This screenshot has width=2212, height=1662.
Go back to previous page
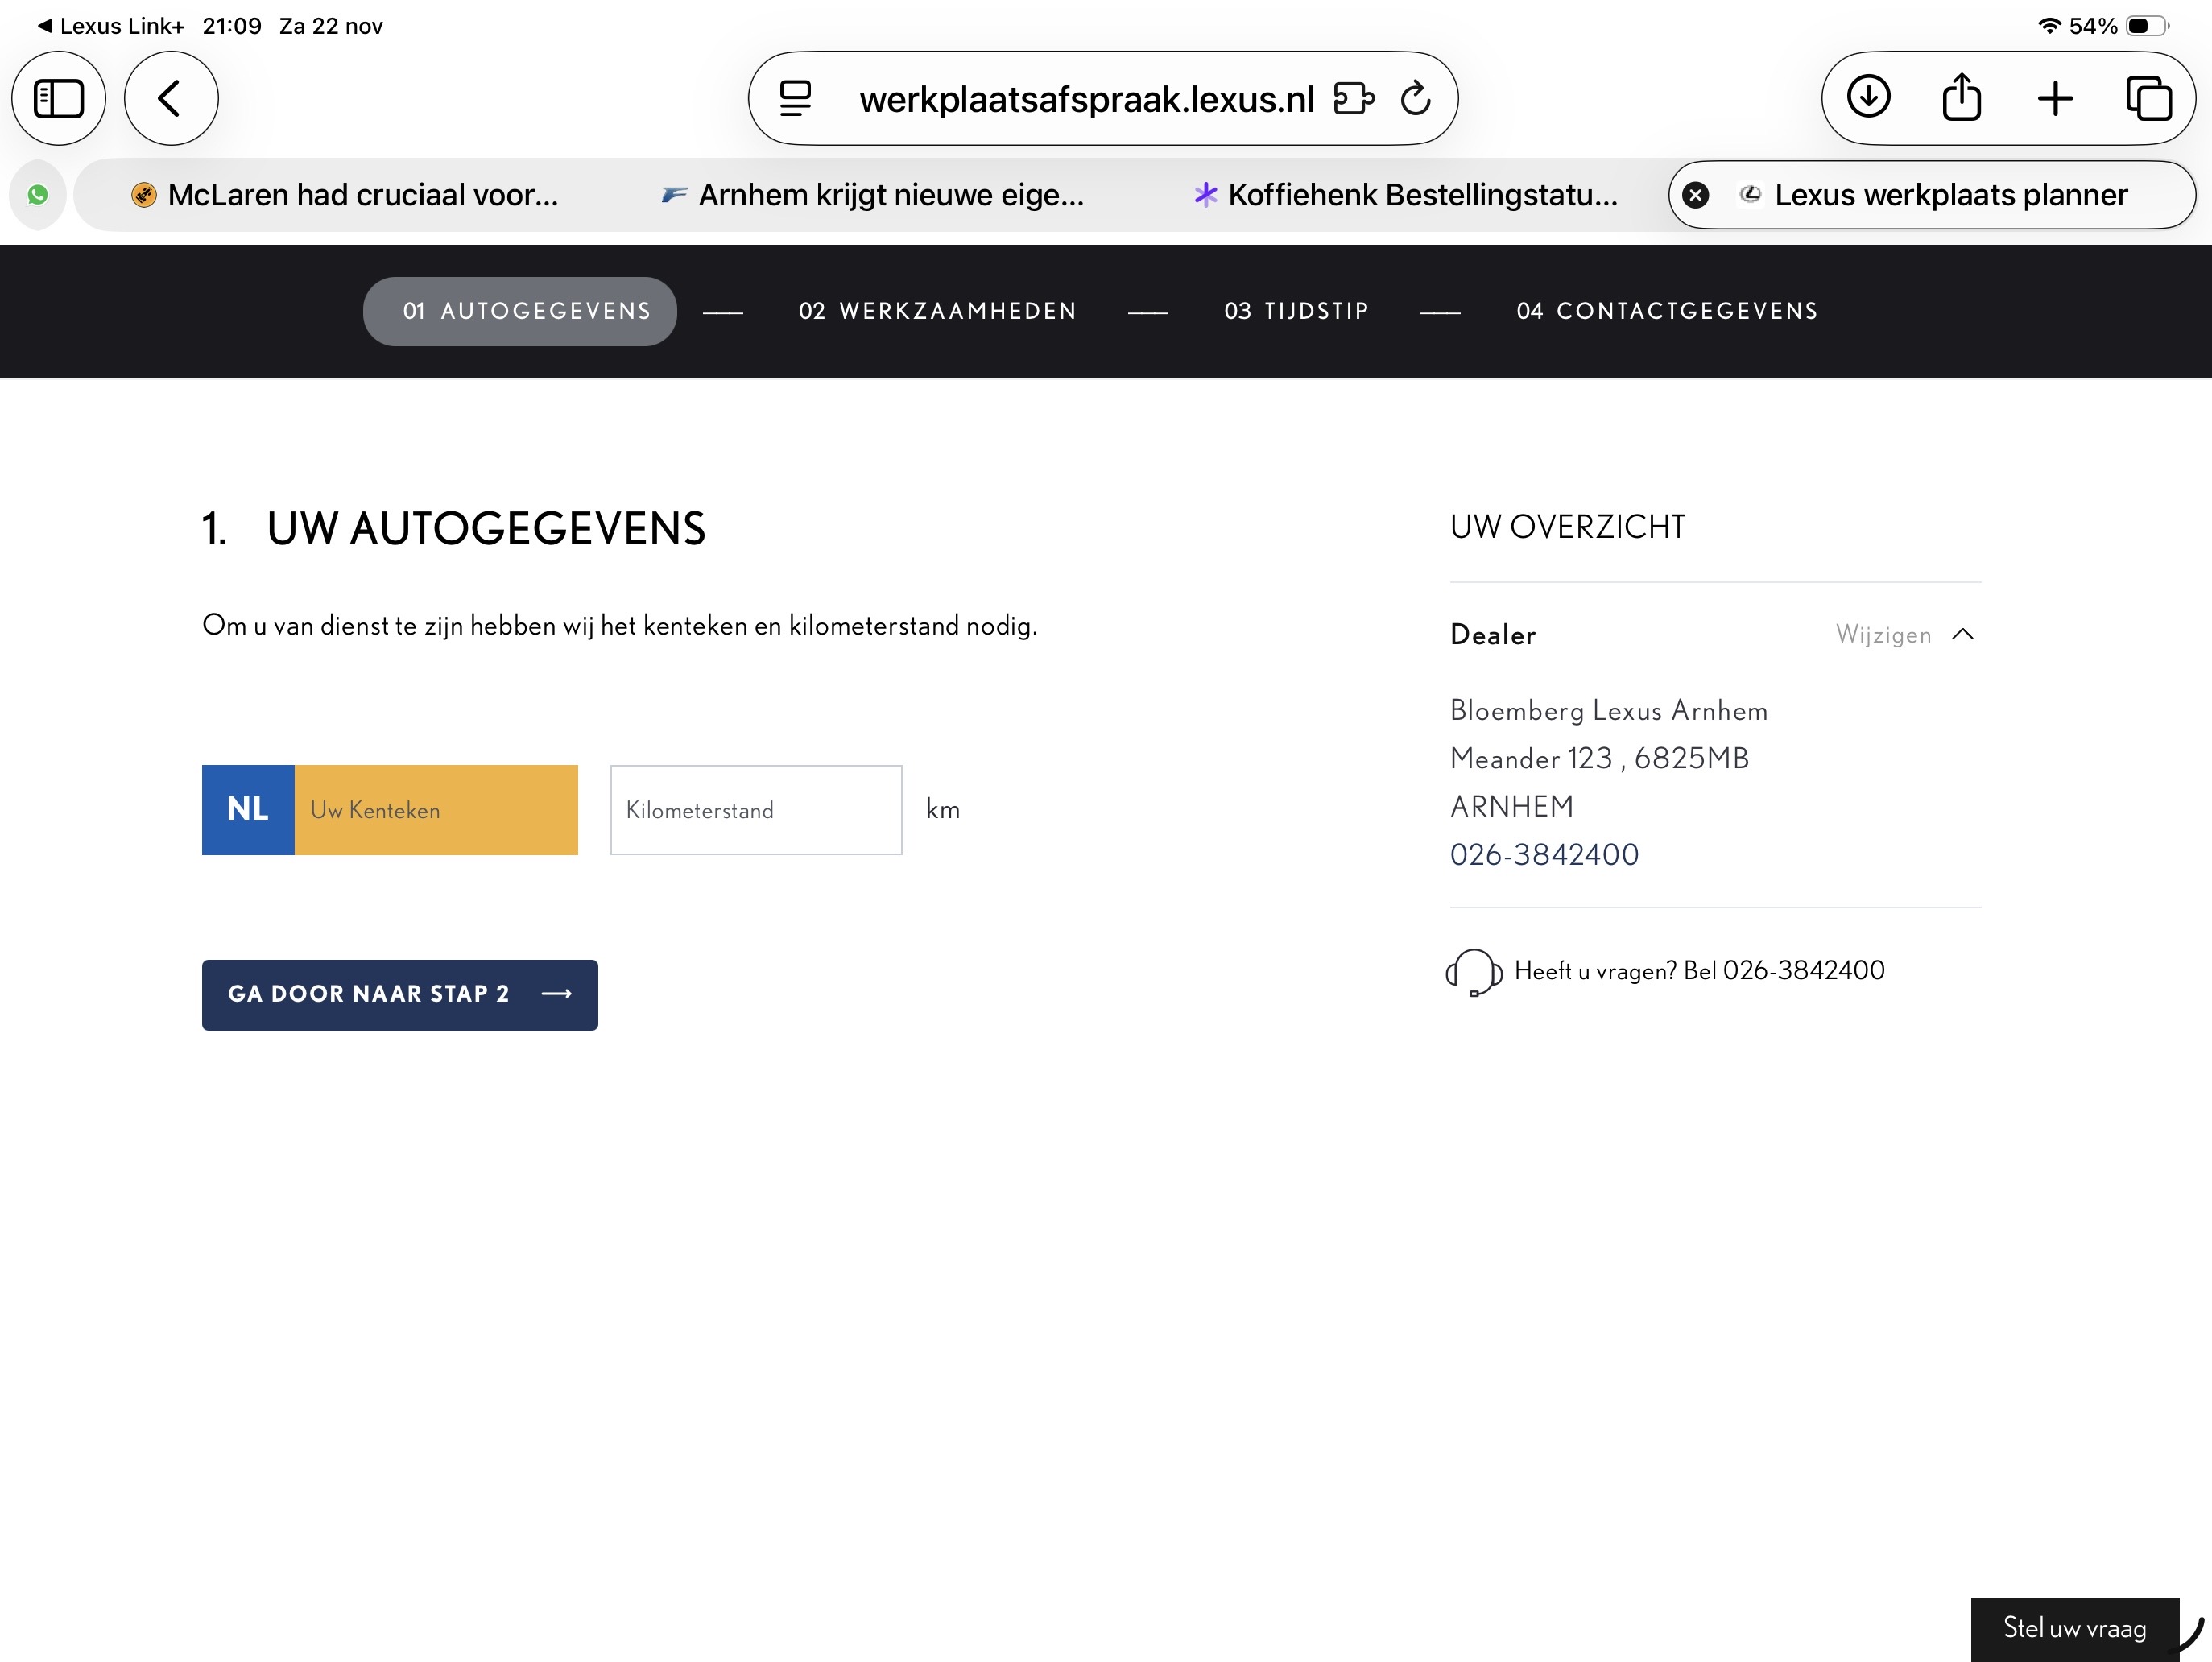(171, 98)
